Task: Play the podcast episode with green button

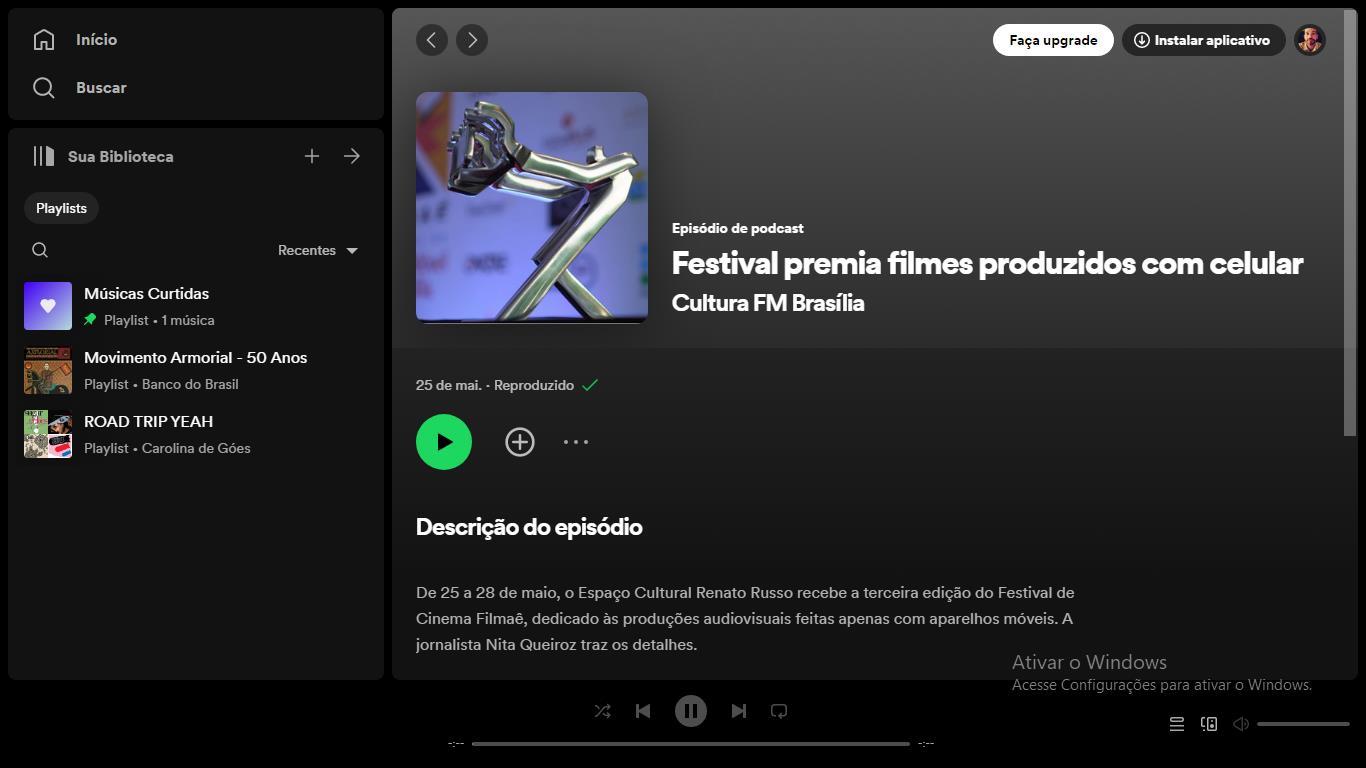Action: (x=444, y=442)
